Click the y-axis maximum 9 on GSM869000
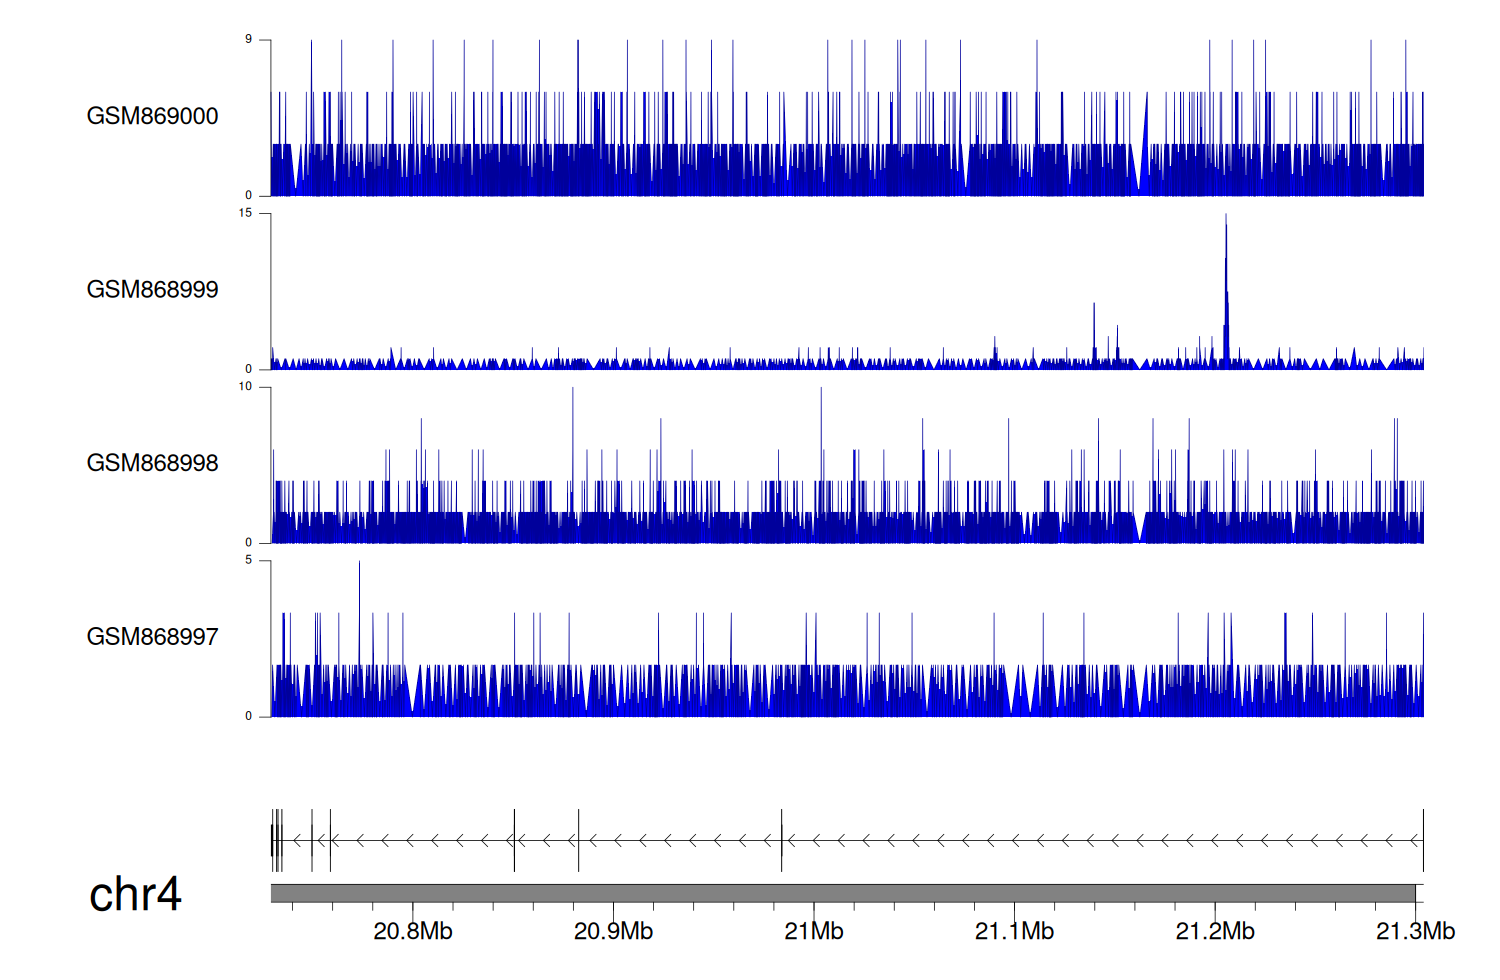Image resolution: width=1500 pixels, height=980 pixels. (248, 40)
